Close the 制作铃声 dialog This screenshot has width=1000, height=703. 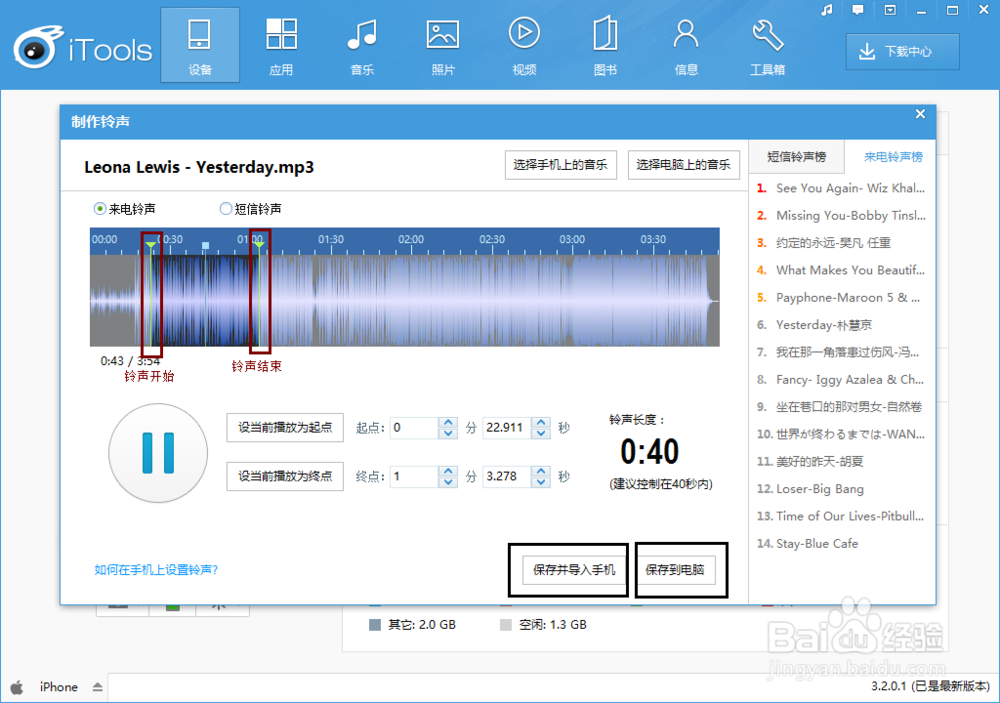pos(920,114)
